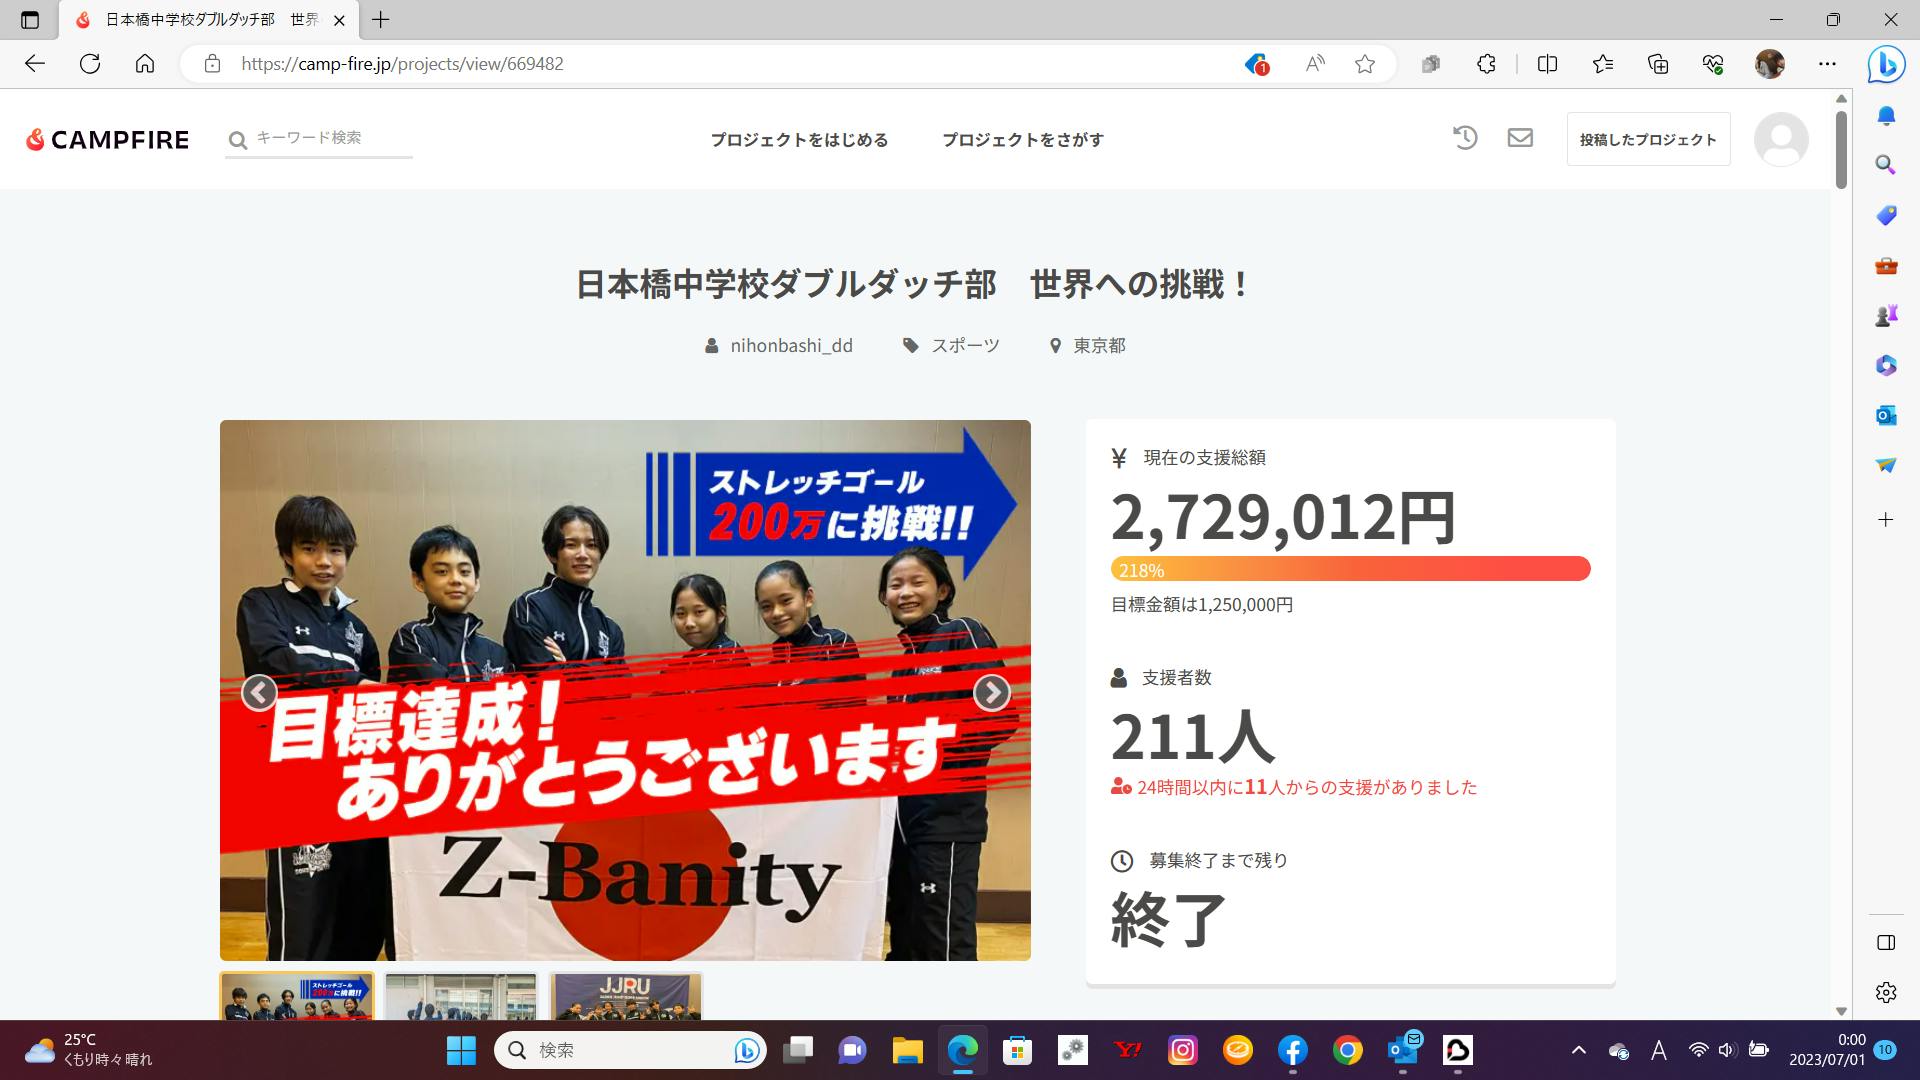Open the user profile avatar menu
The image size is (1920, 1080).
(1781, 140)
